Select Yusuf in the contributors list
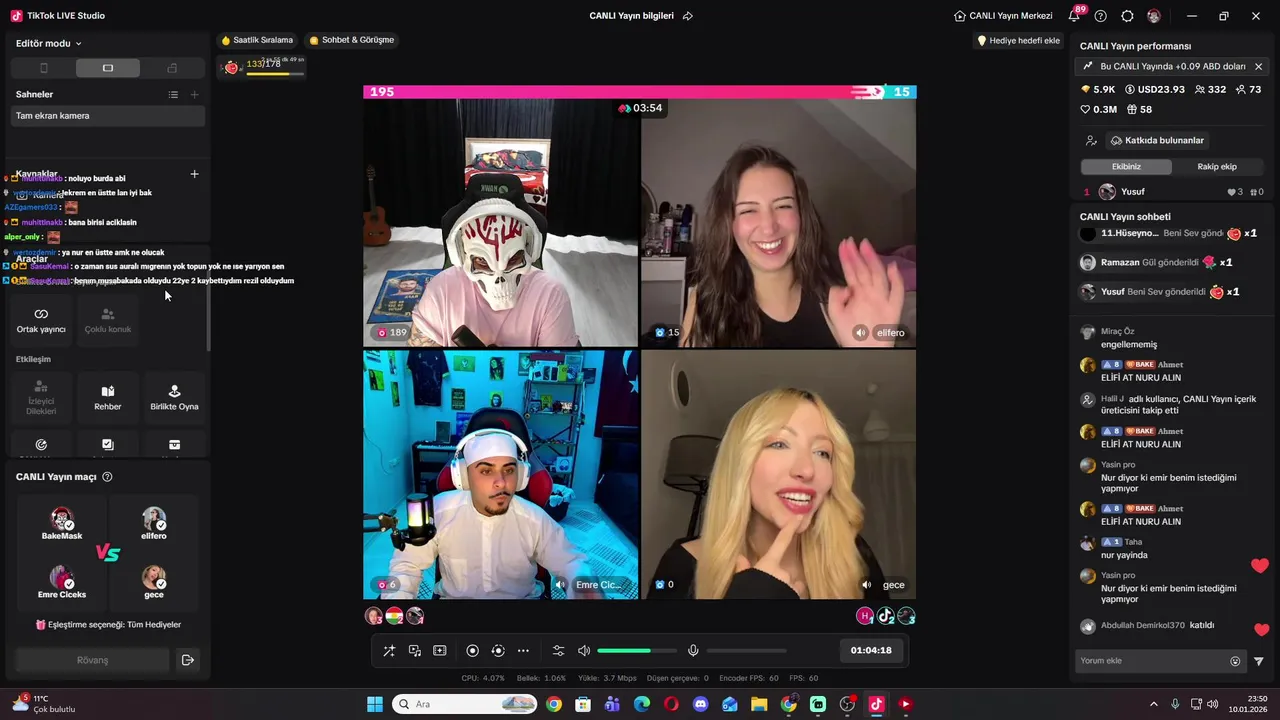Image resolution: width=1280 pixels, height=720 pixels. click(1174, 192)
